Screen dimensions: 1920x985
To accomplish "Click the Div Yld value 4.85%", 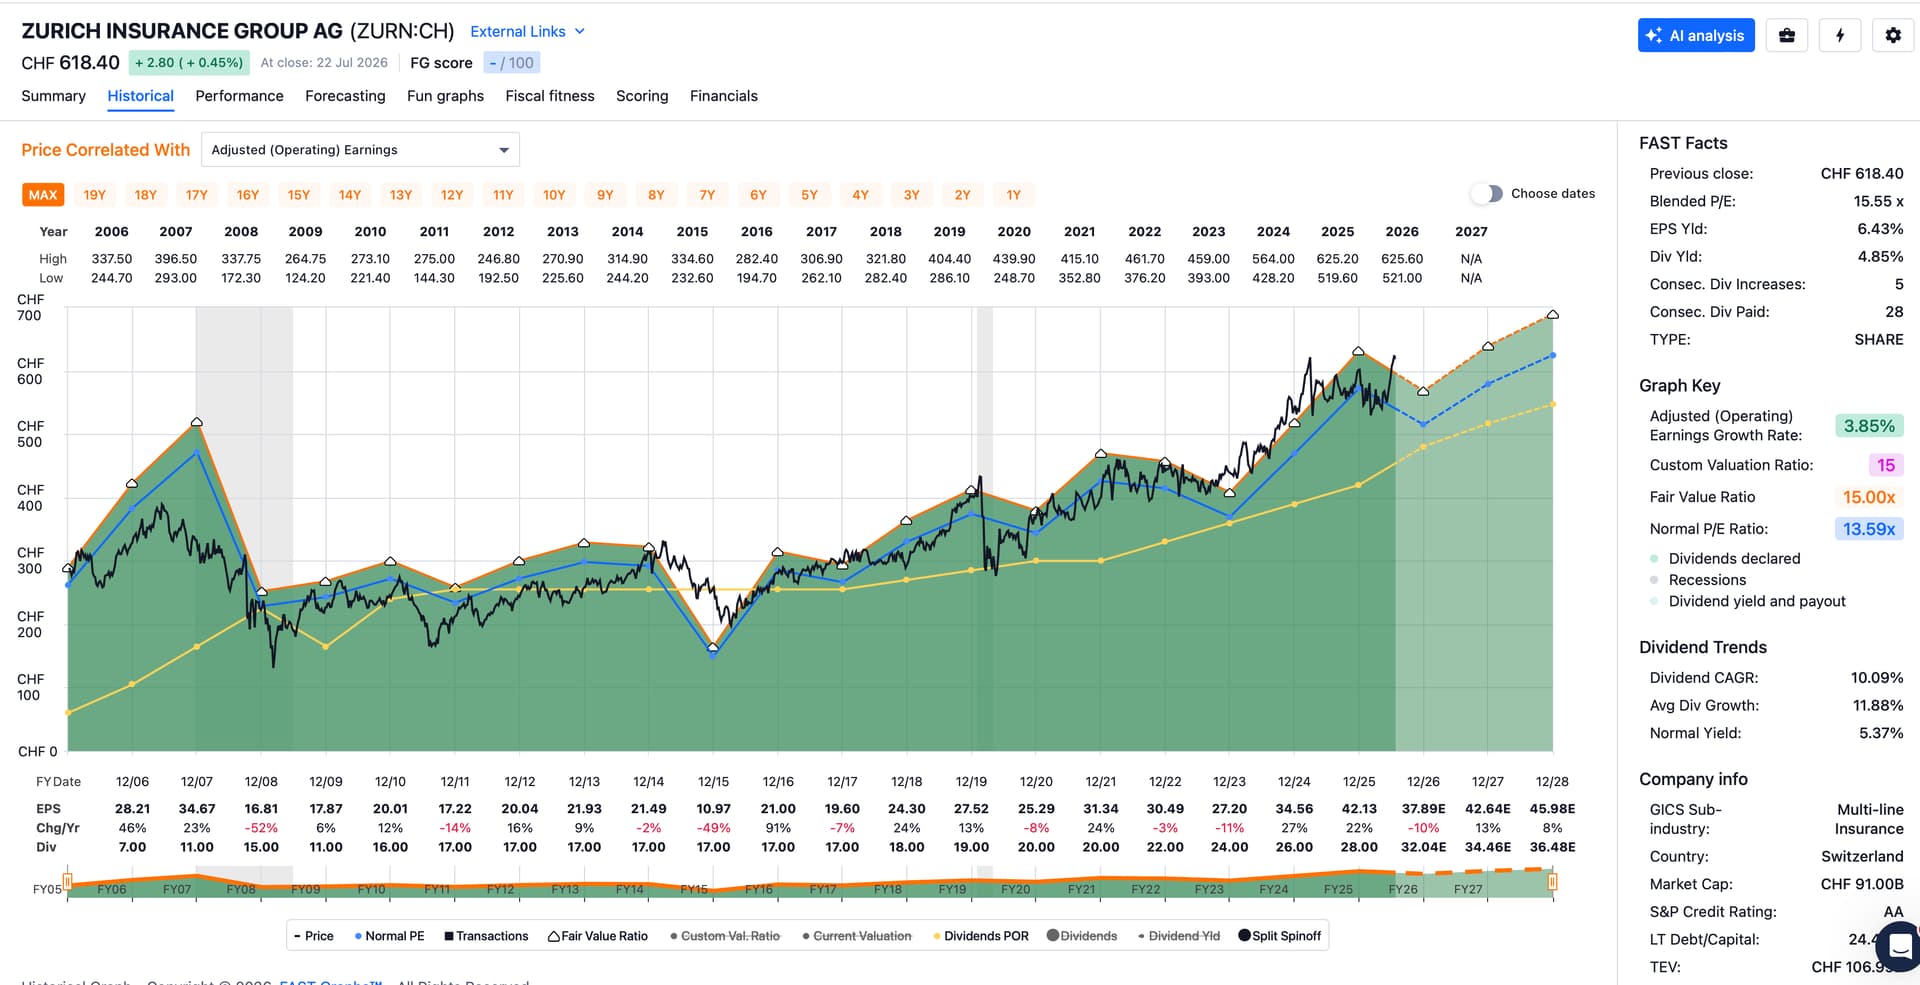I will (1881, 257).
